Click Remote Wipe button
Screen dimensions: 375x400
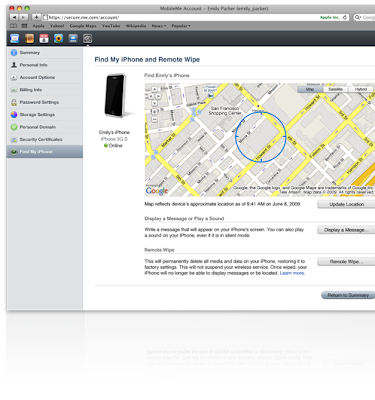pos(346,262)
